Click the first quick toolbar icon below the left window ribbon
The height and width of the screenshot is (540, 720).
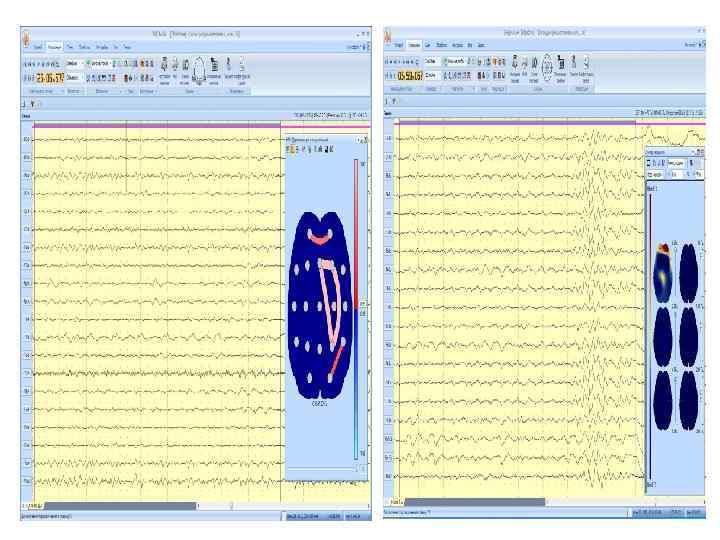click(x=23, y=104)
